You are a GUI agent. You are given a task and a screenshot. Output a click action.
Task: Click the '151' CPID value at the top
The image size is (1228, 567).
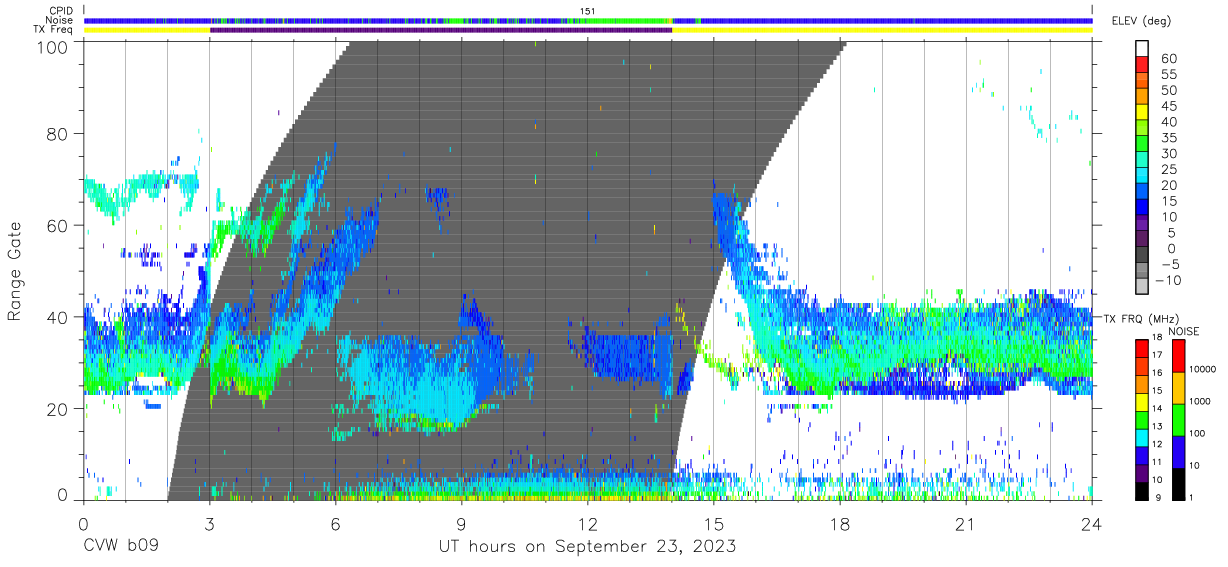coord(588,11)
